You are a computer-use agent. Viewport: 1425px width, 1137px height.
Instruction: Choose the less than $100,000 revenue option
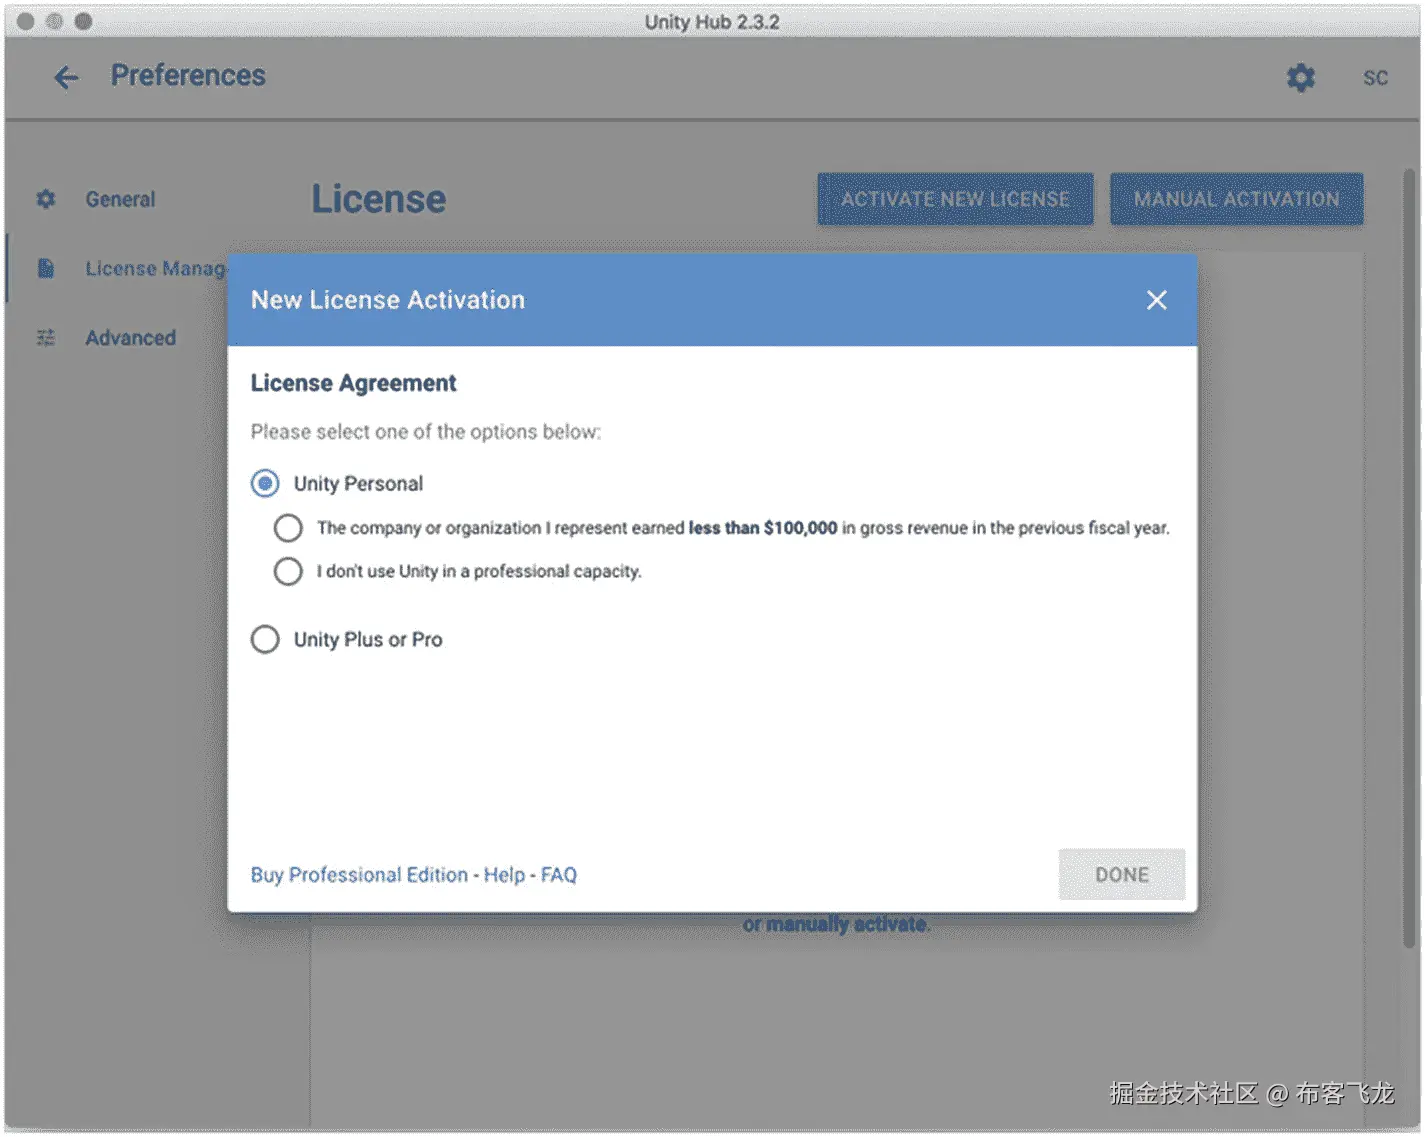(288, 528)
